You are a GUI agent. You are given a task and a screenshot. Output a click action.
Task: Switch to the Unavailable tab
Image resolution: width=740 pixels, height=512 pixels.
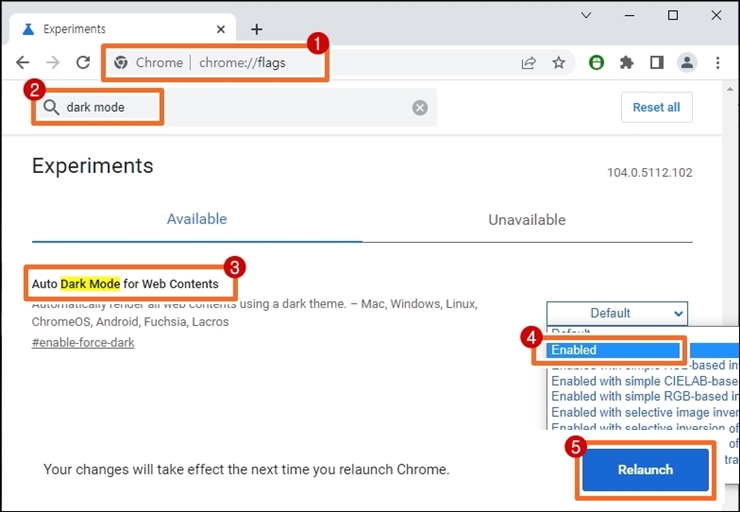click(x=527, y=219)
